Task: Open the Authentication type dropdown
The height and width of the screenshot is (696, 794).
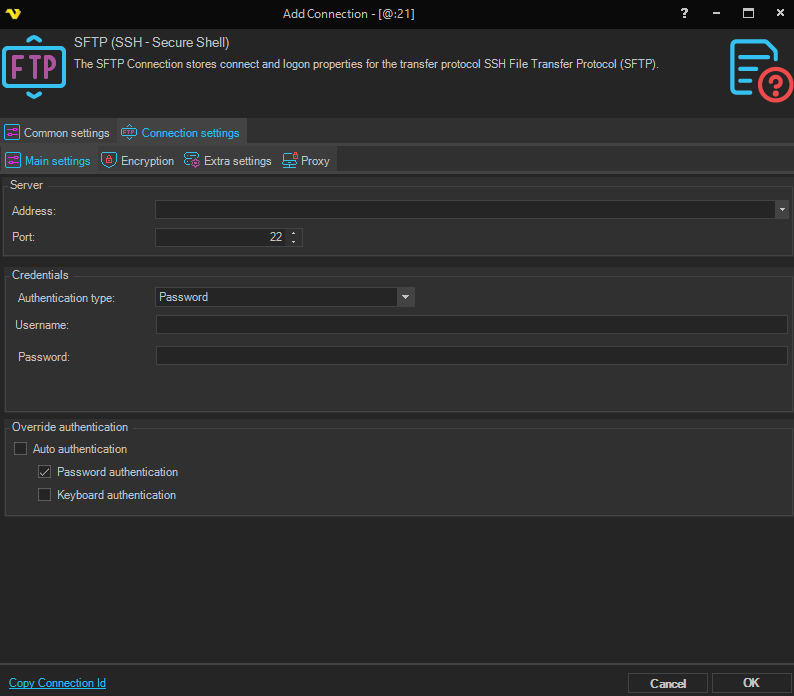Action: 405,297
